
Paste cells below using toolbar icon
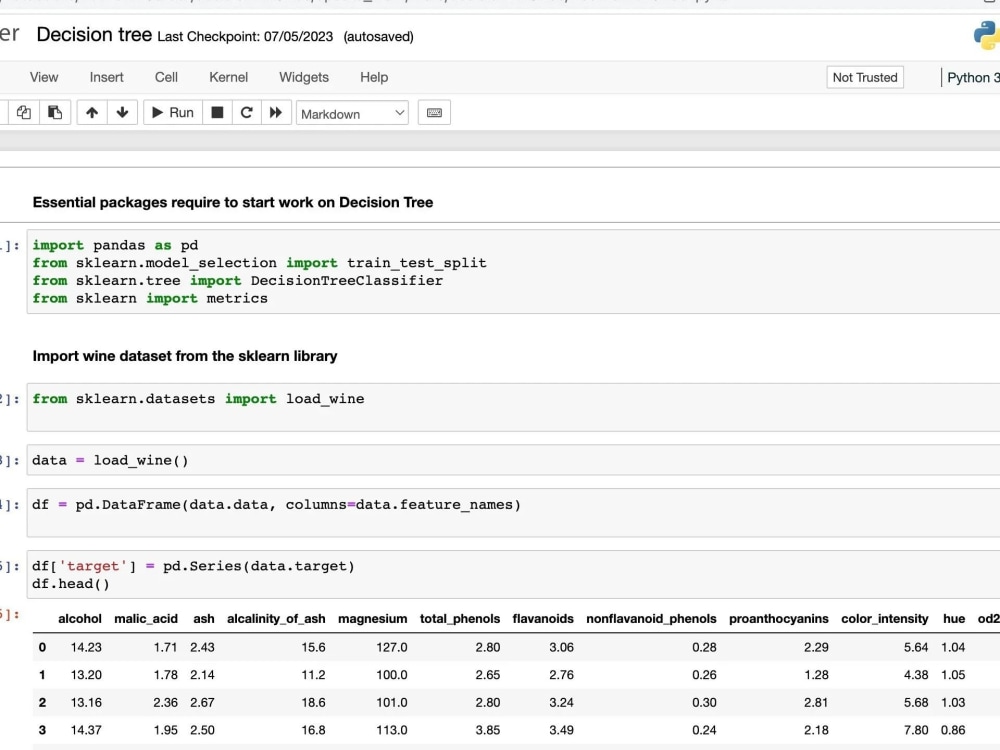(55, 112)
